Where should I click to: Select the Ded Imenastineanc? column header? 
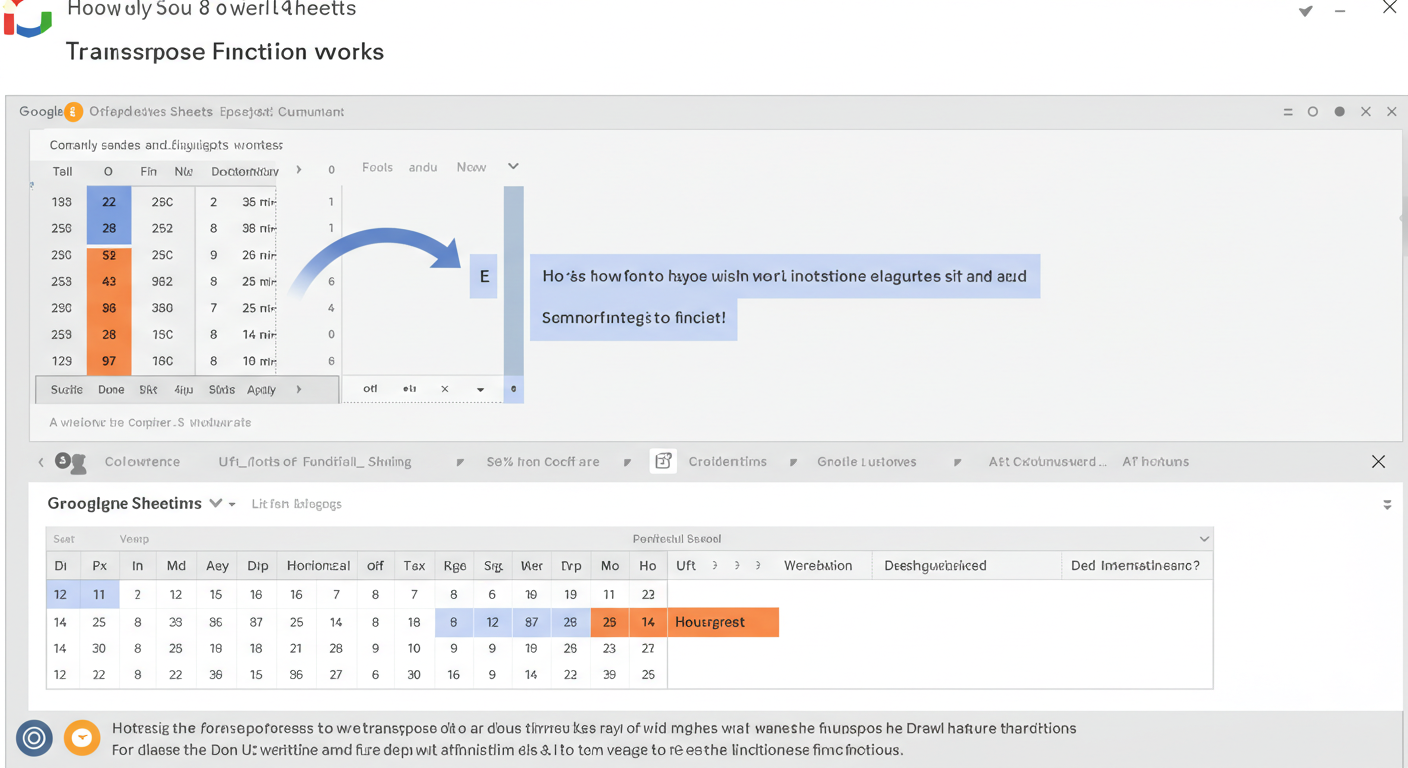pos(1135,566)
